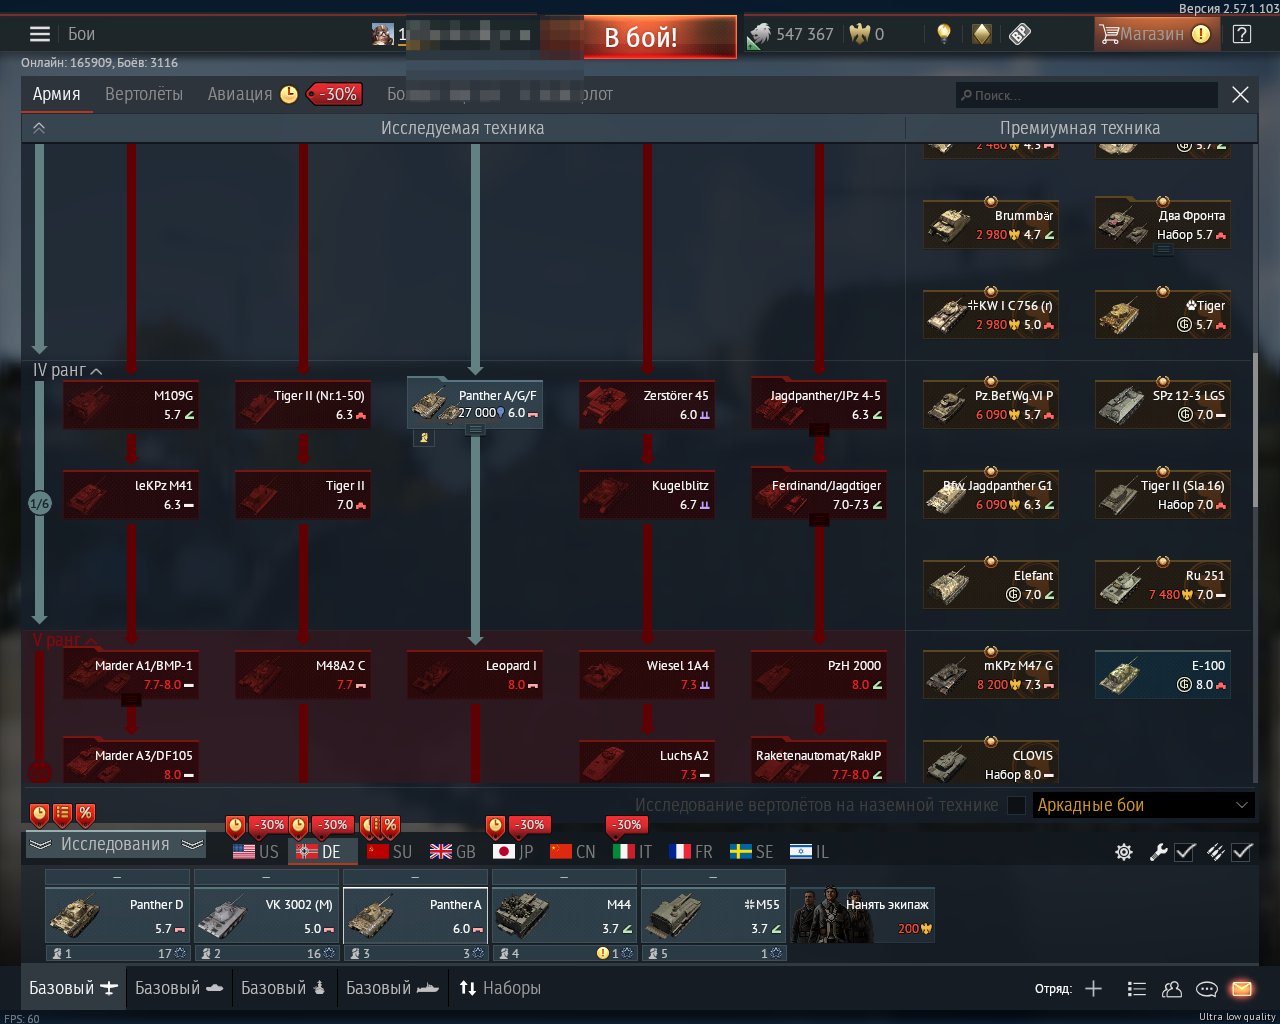
Task: Switch to the Авиация tab
Action: pyautogui.click(x=240, y=94)
